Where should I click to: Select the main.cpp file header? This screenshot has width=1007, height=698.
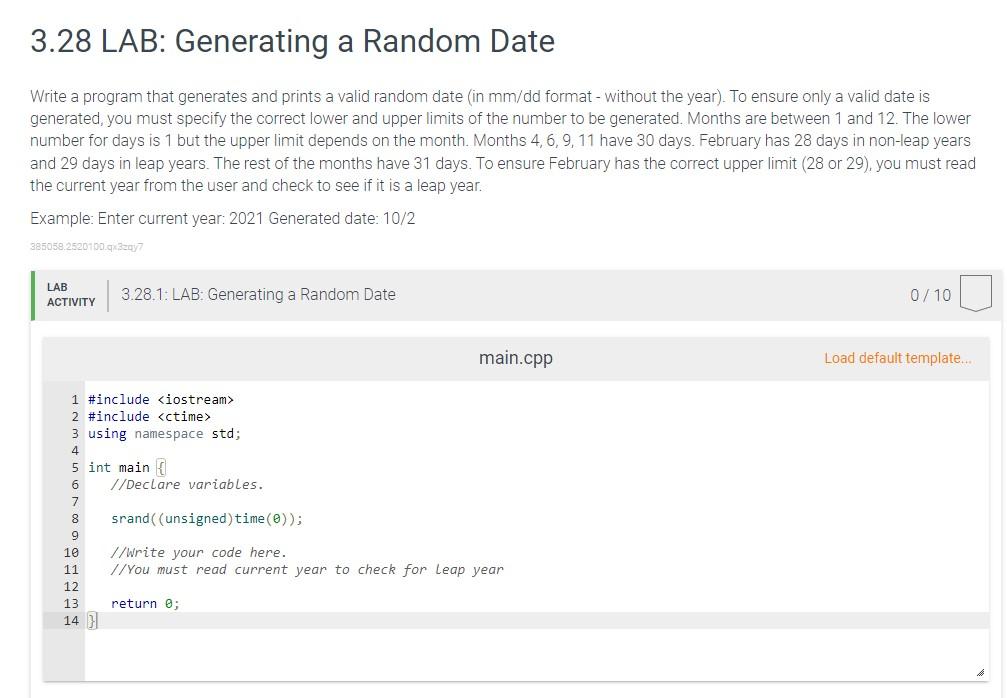(x=516, y=358)
